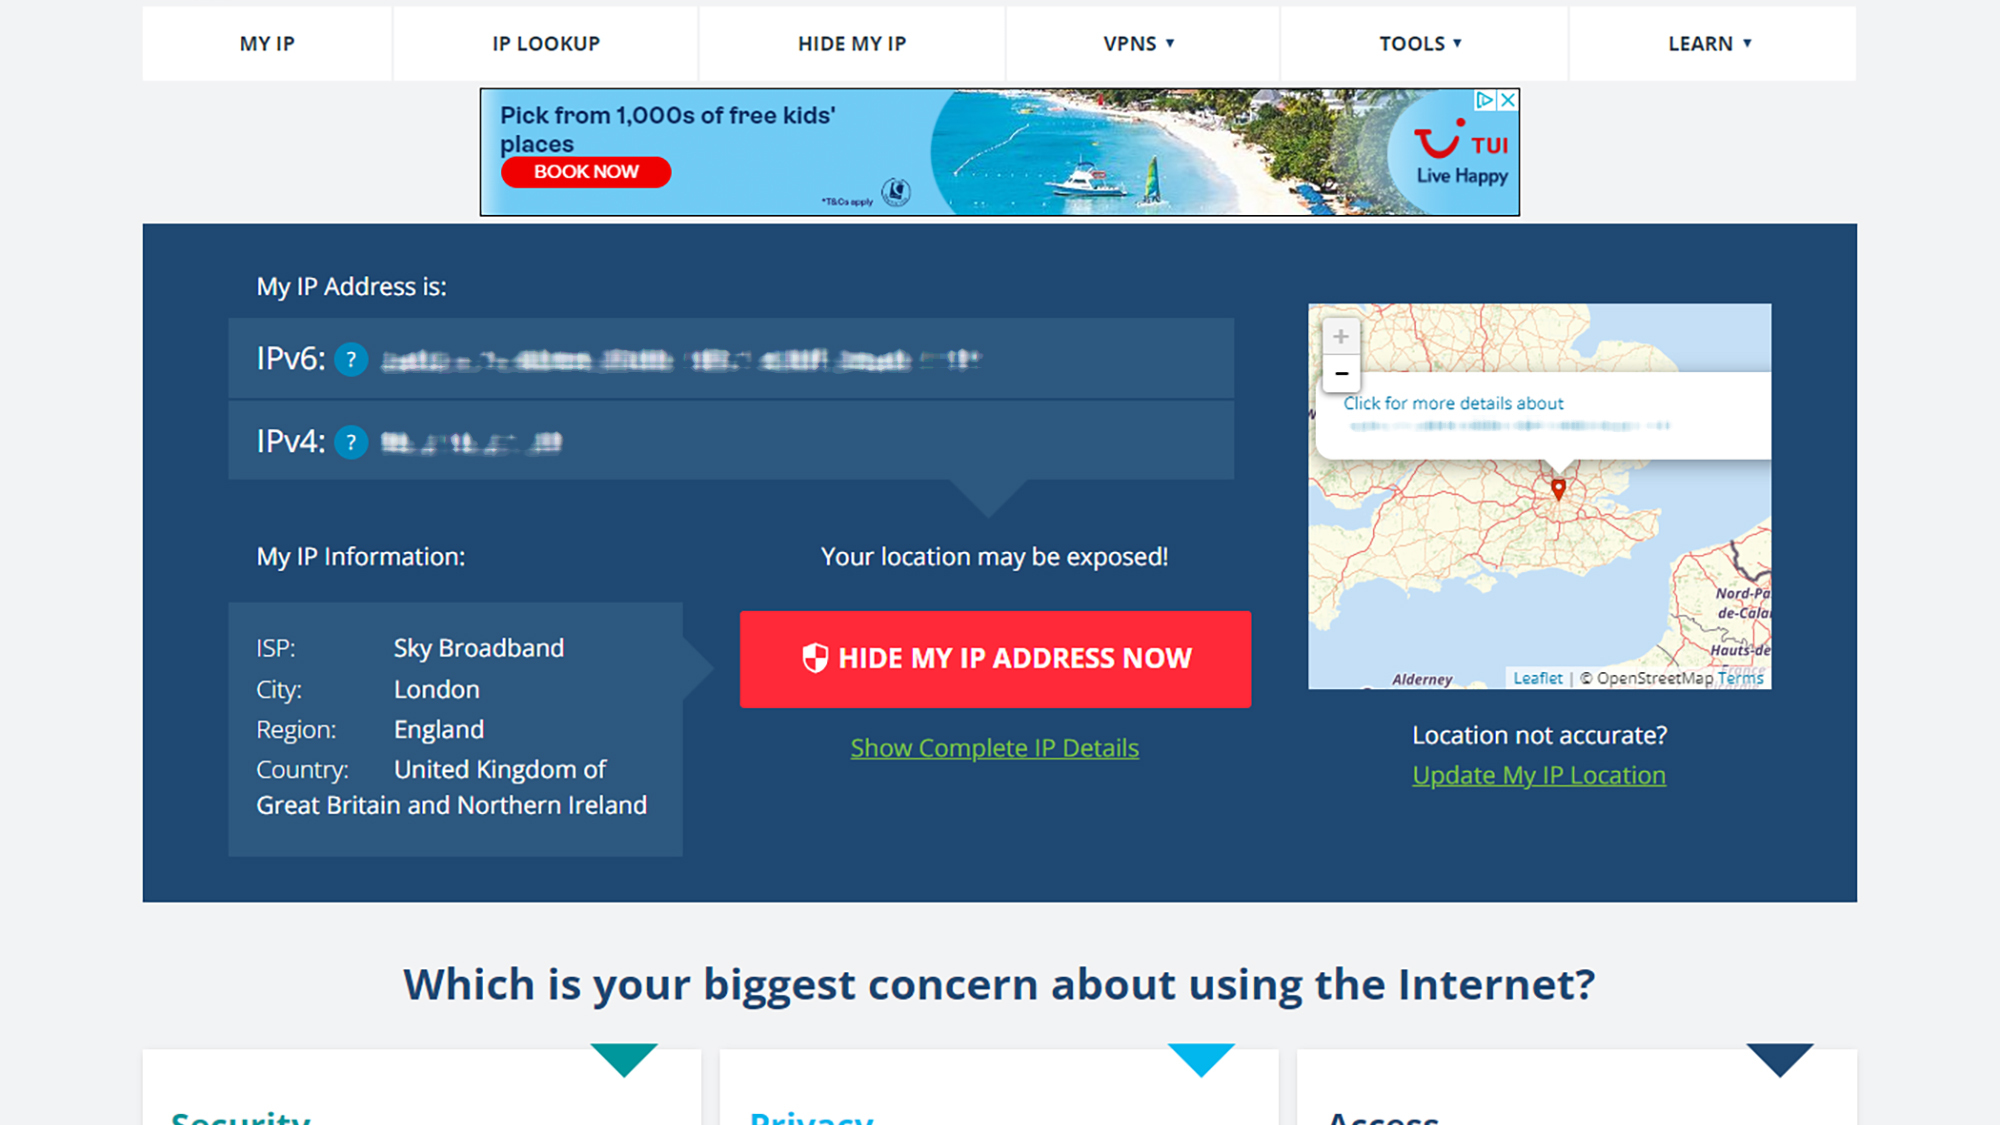The height and width of the screenshot is (1125, 2000).
Task: Open Show Complete IP Details link
Action: 995,746
